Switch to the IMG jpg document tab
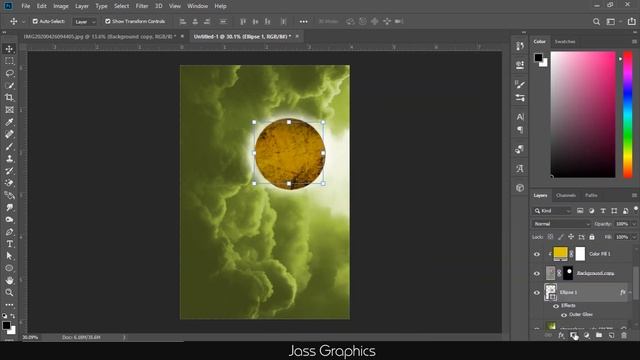This screenshot has height=360, width=640. pos(99,36)
